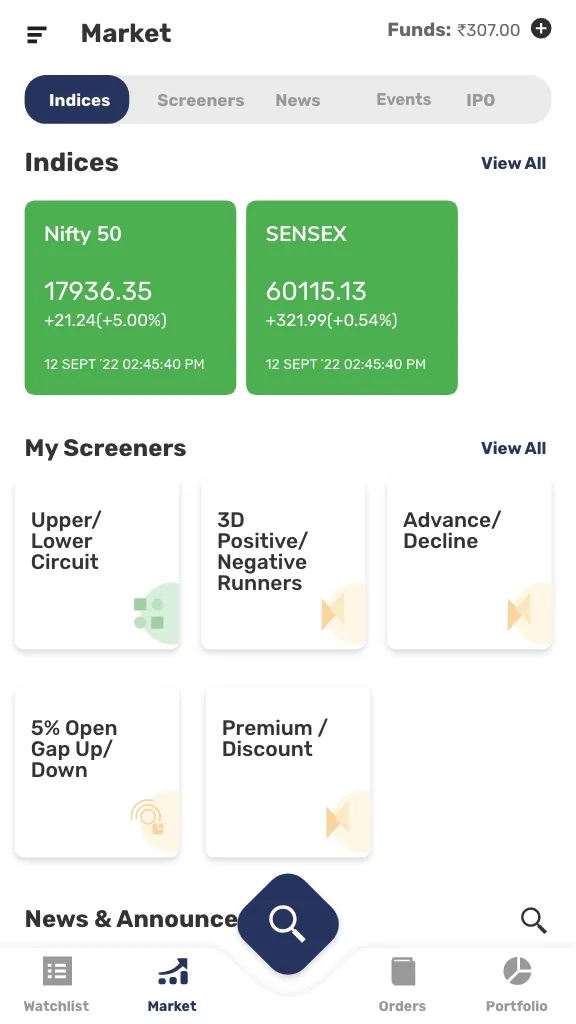Click the search magnifier beside News & Announcements

[x=533, y=920]
